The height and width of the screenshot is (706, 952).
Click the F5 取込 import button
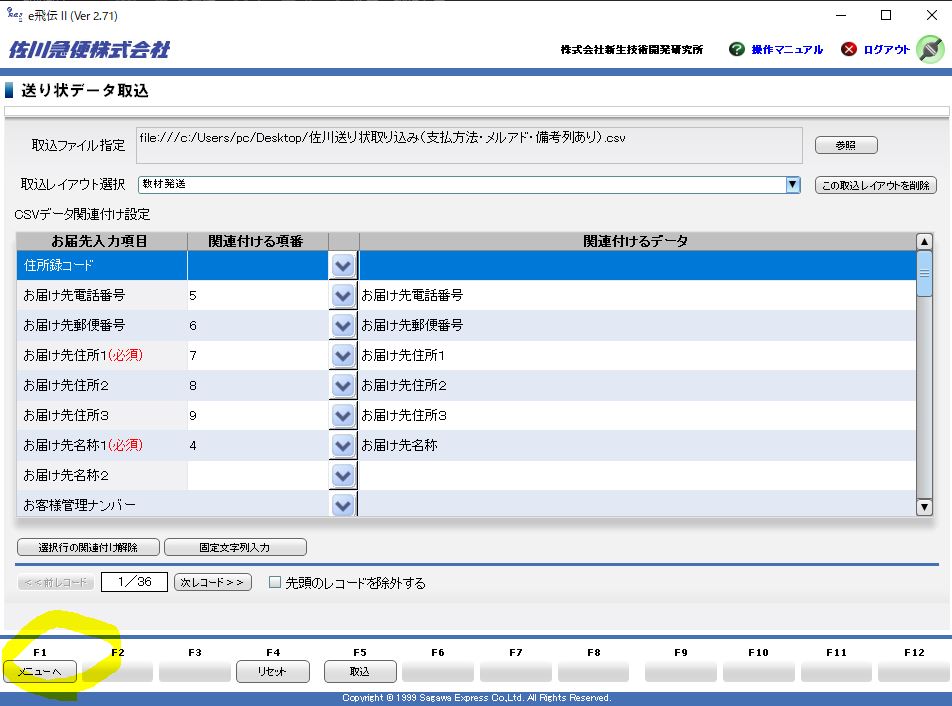[x=360, y=672]
